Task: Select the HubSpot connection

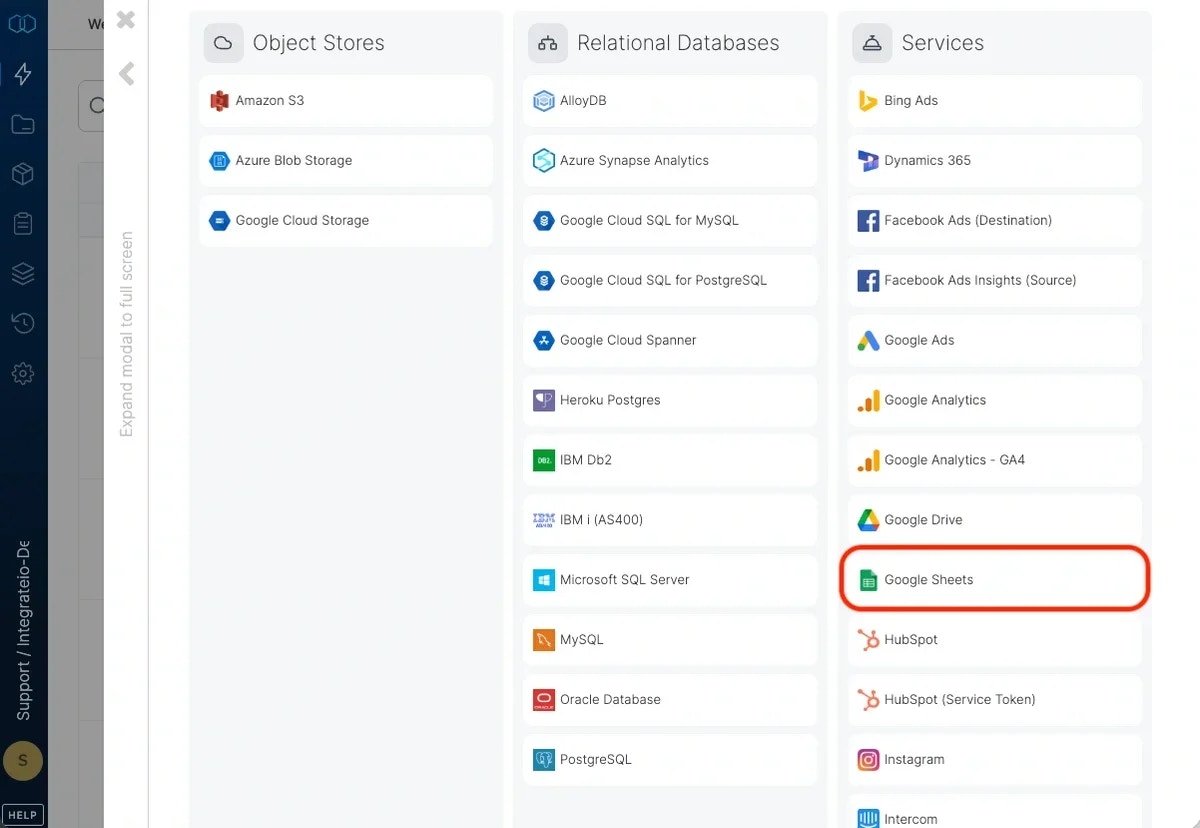Action: click(x=995, y=639)
